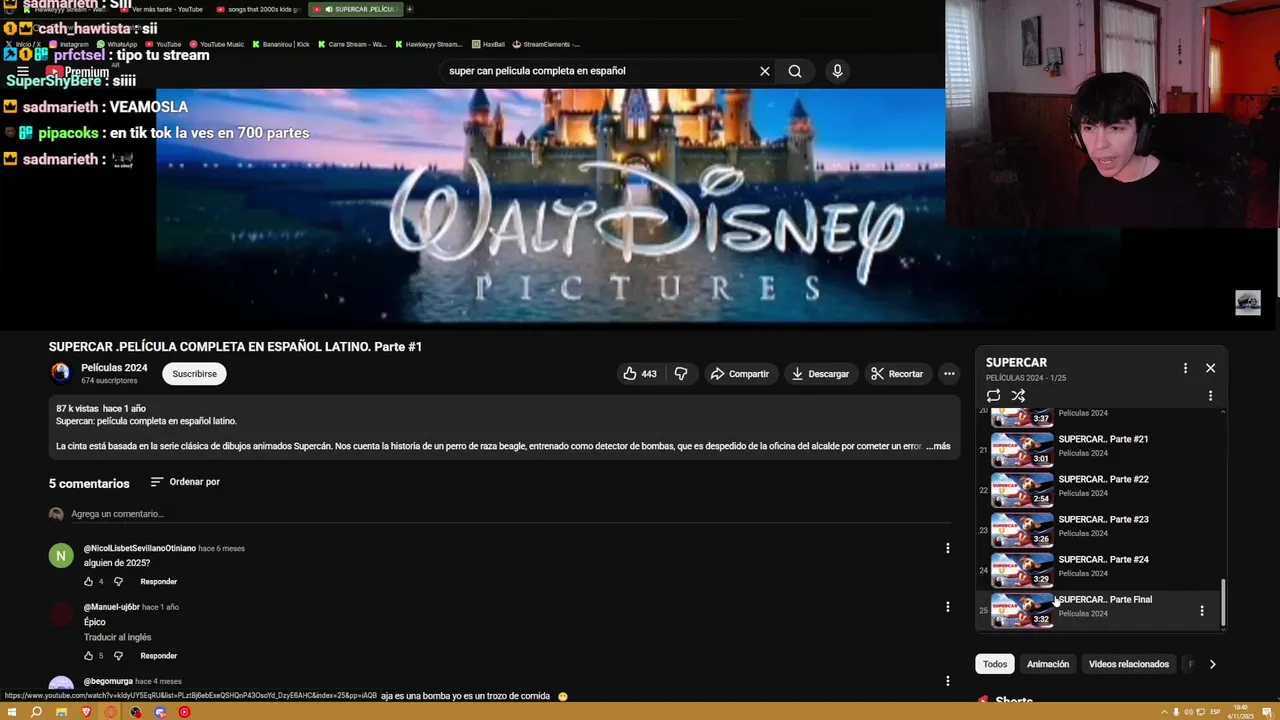1280x720 pixels.
Task: Close the SUPERCAR playlist panel
Action: (x=1211, y=368)
